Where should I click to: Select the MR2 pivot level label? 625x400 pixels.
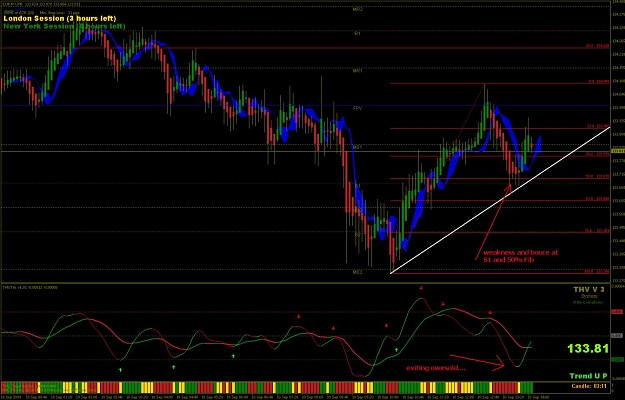tap(358, 9)
